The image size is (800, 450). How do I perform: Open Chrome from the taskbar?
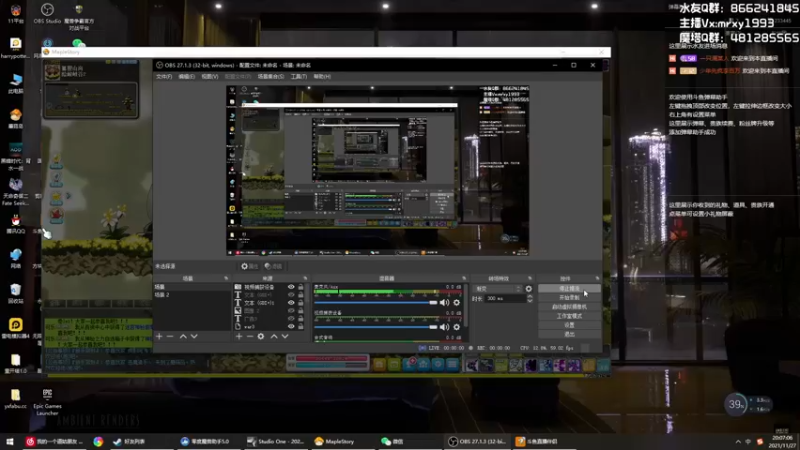coord(98,441)
